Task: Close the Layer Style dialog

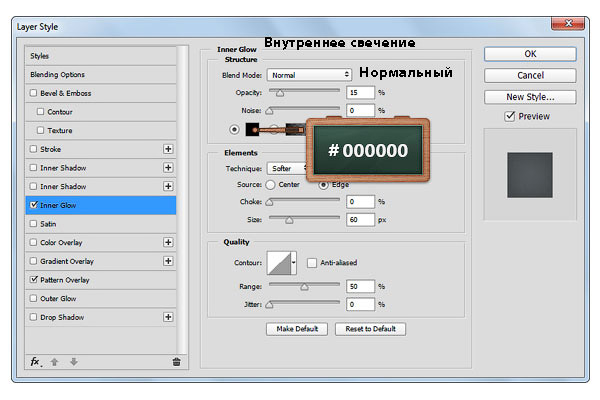Action: point(568,23)
